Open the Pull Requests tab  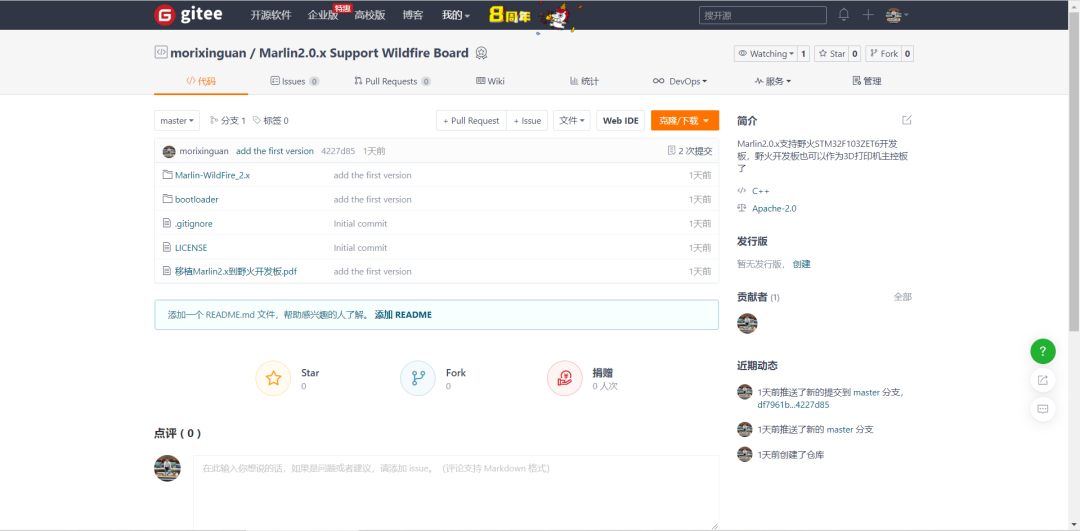click(393, 81)
